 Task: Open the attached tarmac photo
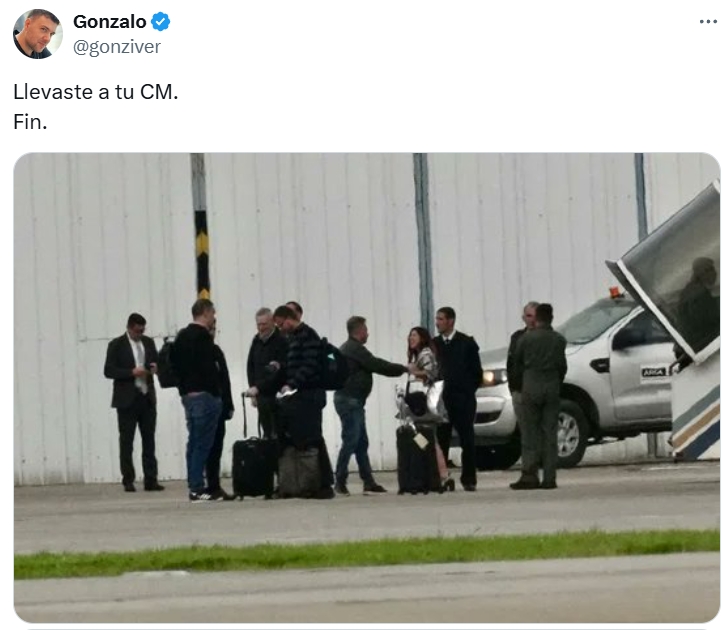click(x=367, y=387)
